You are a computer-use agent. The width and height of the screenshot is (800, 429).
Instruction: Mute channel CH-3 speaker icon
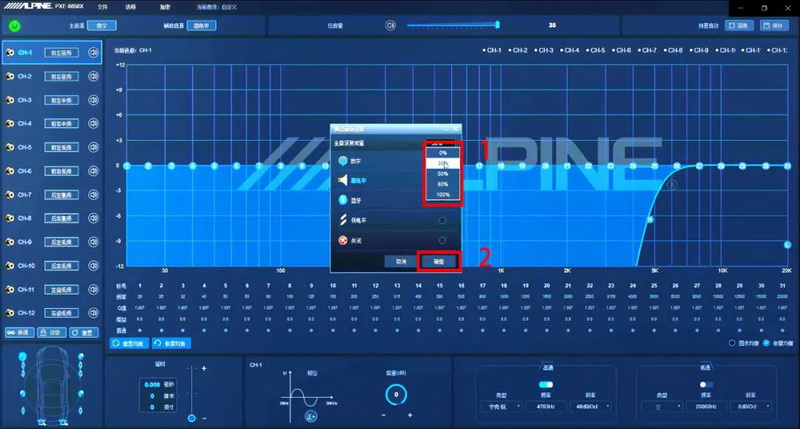point(93,100)
